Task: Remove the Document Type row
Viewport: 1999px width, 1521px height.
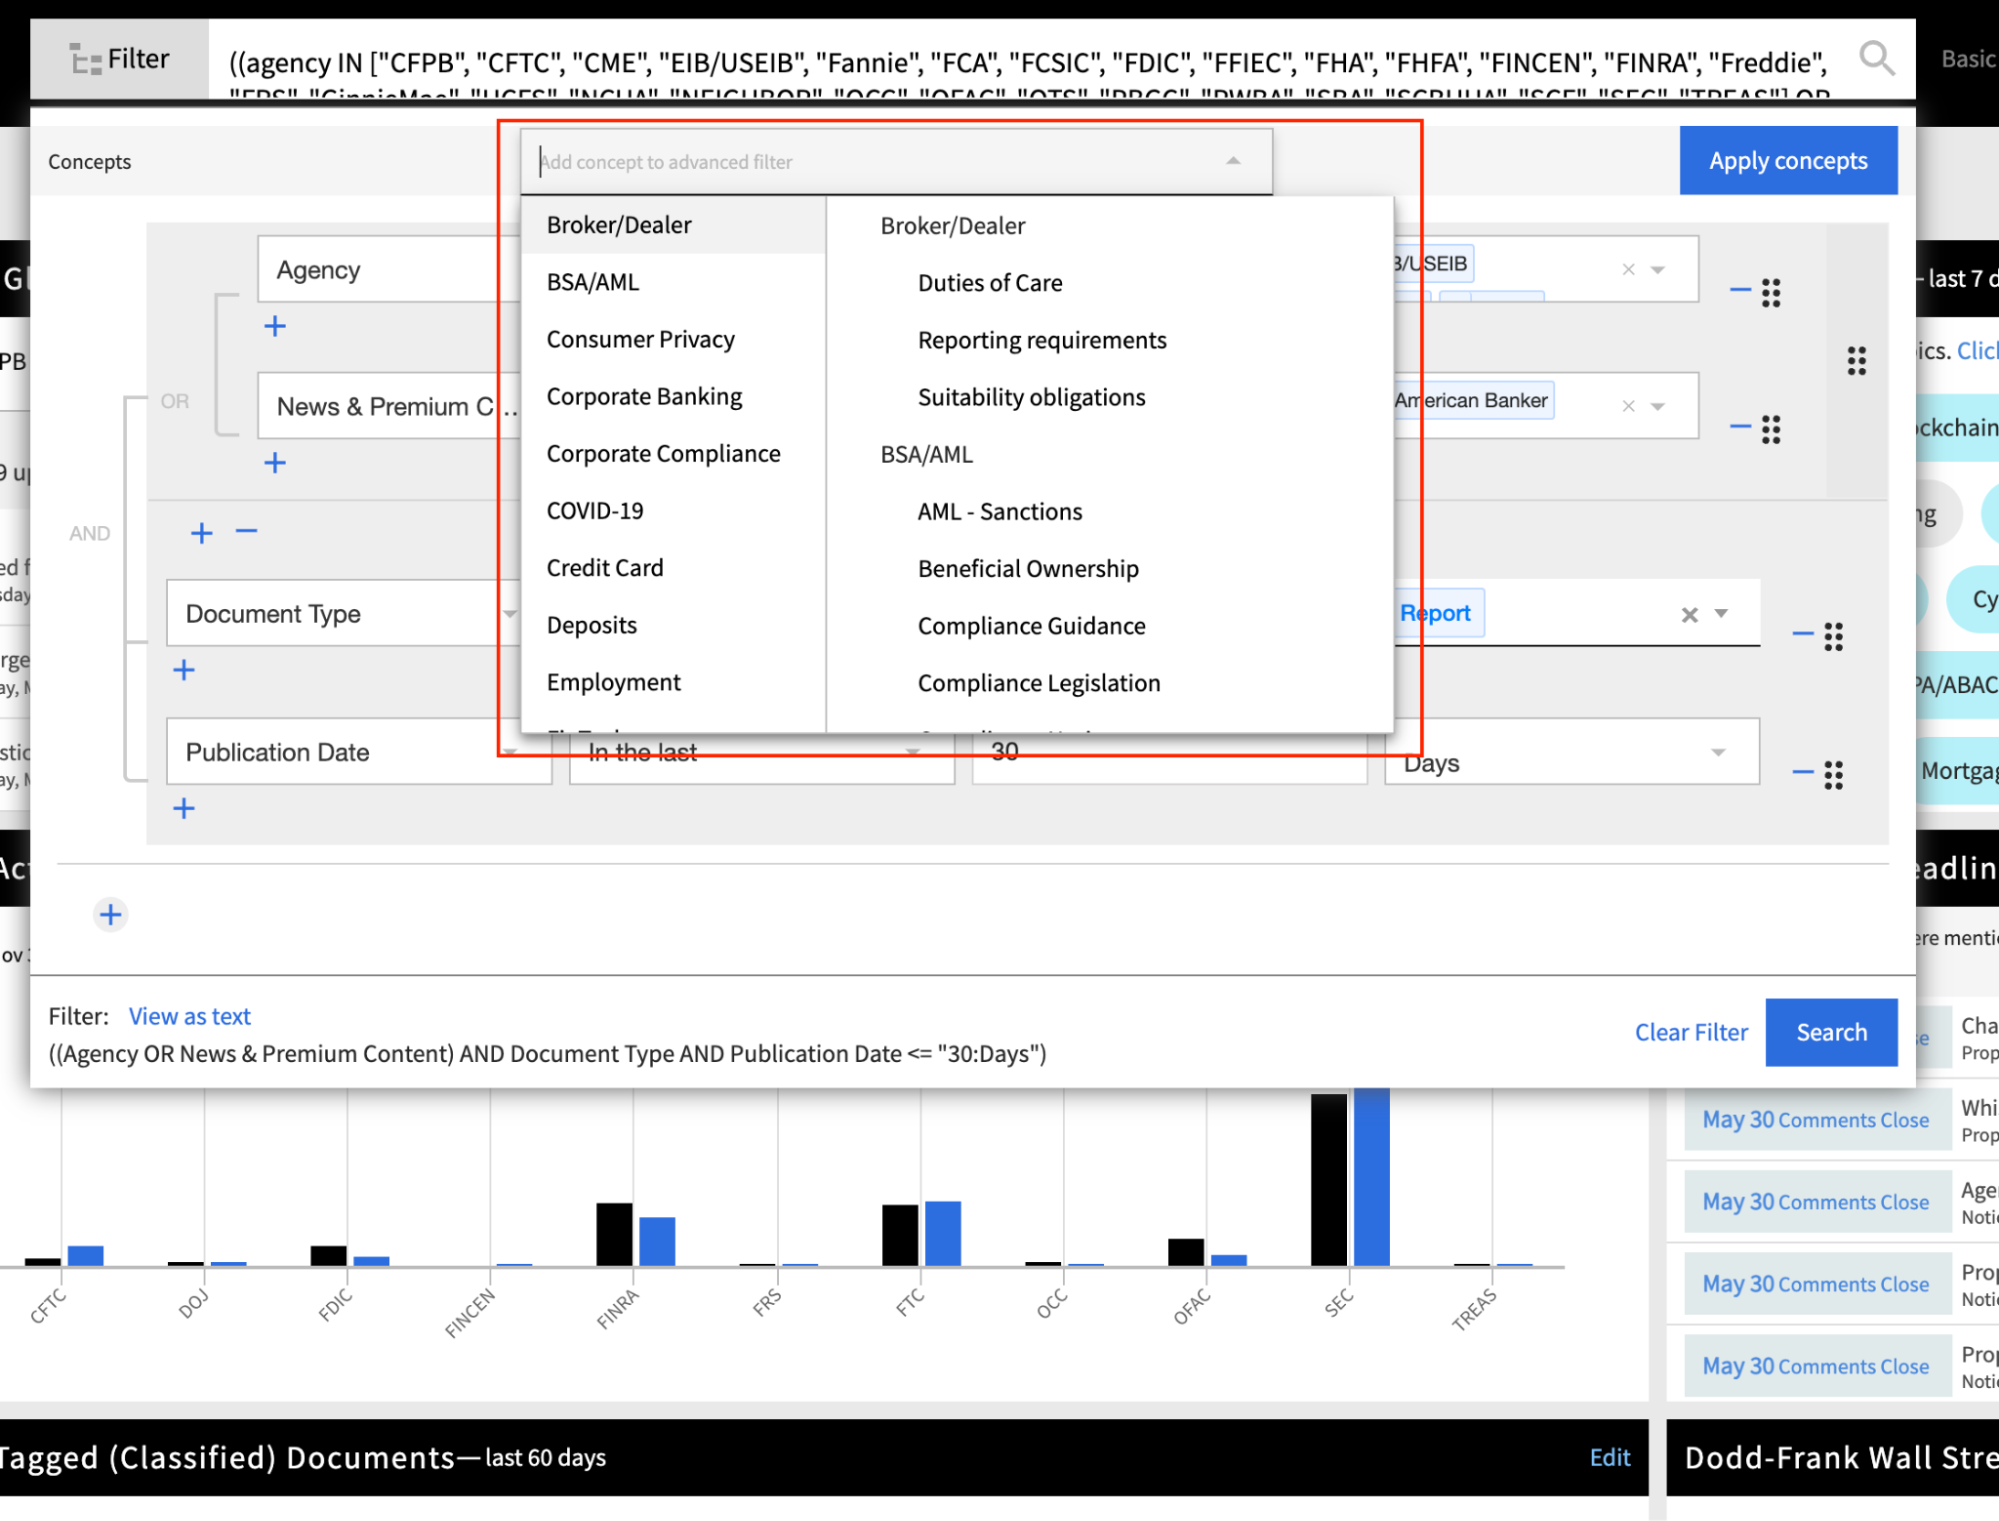Action: click(1803, 634)
